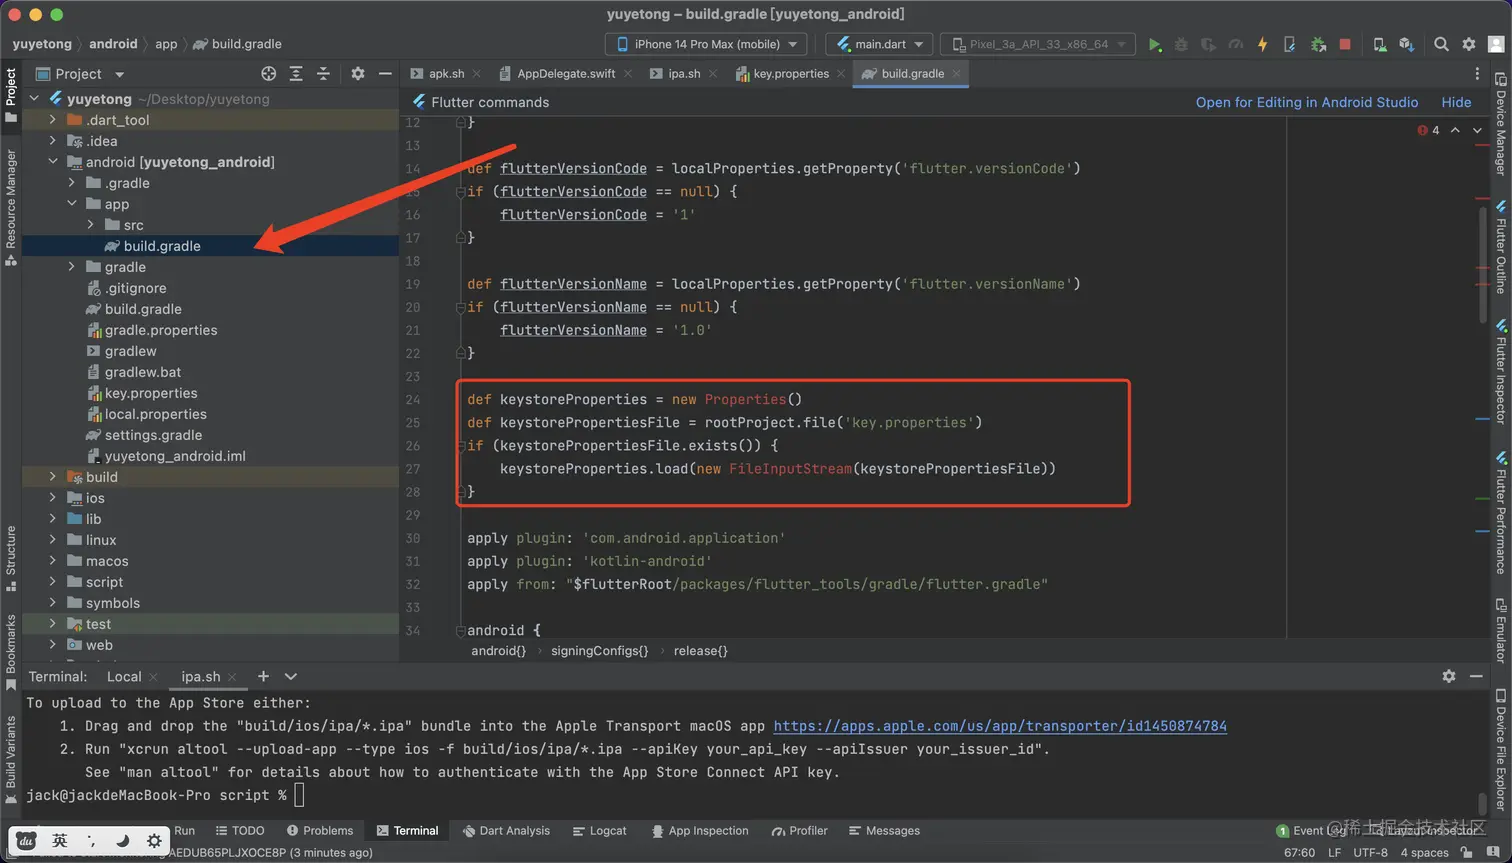The width and height of the screenshot is (1512, 863).
Task: Expand the src folder
Action: tap(91, 225)
